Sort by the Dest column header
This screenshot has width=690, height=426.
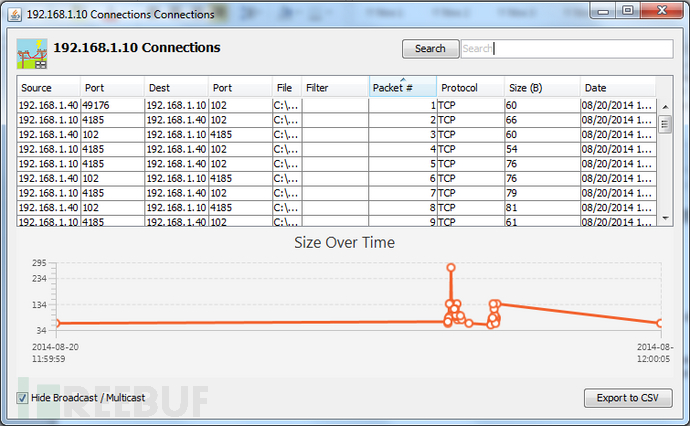tap(176, 88)
